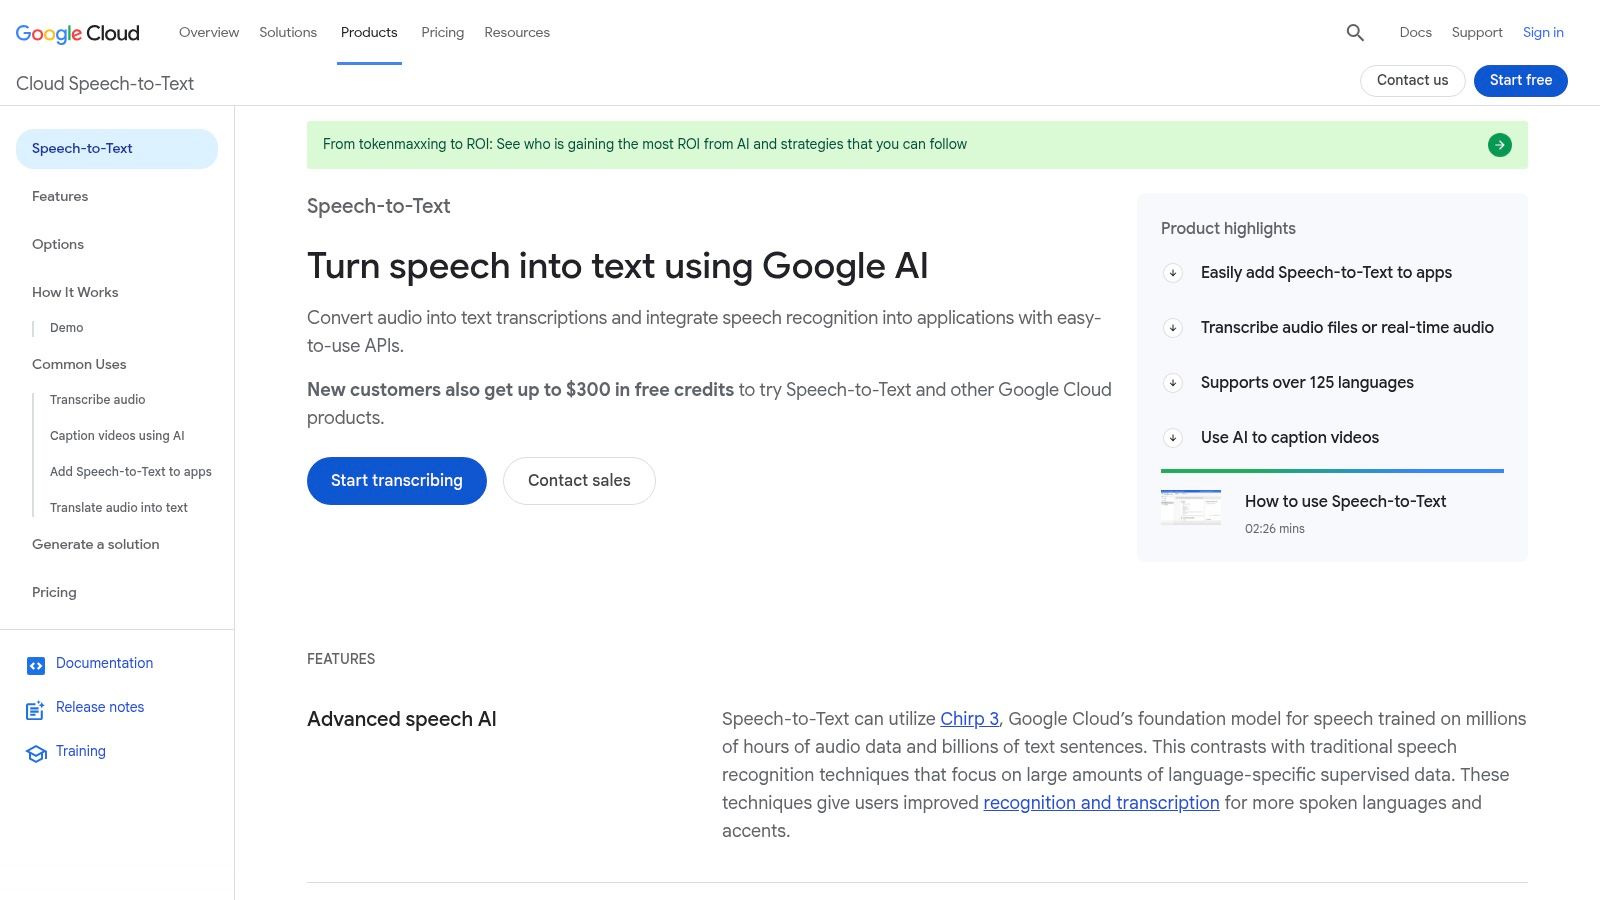Click the Sign in link

1543,32
